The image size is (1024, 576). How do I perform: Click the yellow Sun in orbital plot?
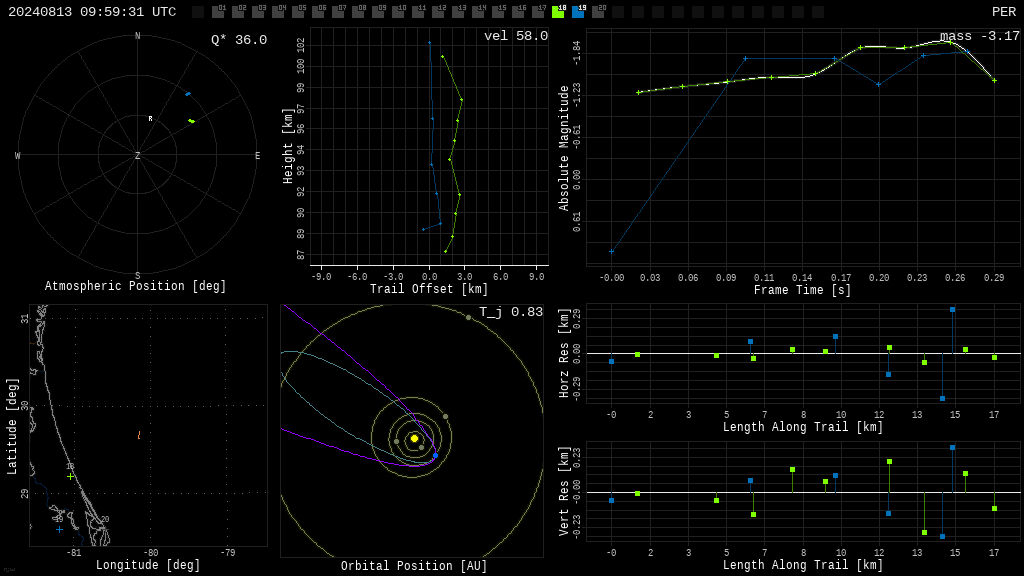(x=414, y=438)
